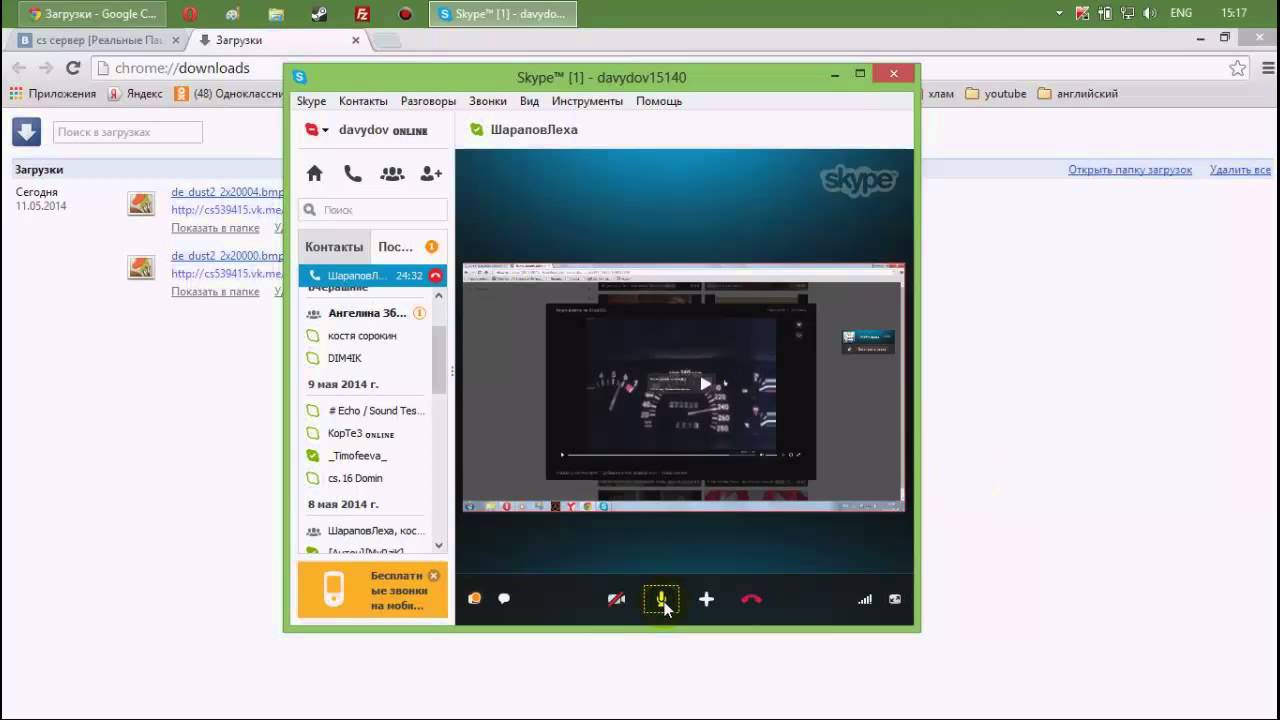The height and width of the screenshot is (720, 1280).
Task: Switch to full screen view icon
Action: coord(895,599)
